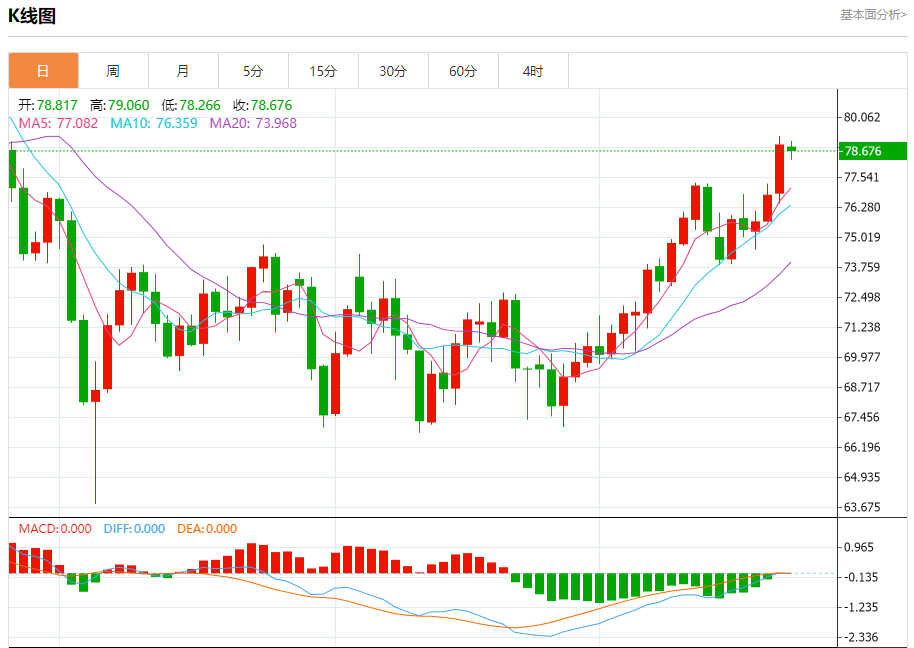Viewport: 914px width, 648px height.
Task: Click the DIFF:0.000 indicator label
Action: coord(134,529)
